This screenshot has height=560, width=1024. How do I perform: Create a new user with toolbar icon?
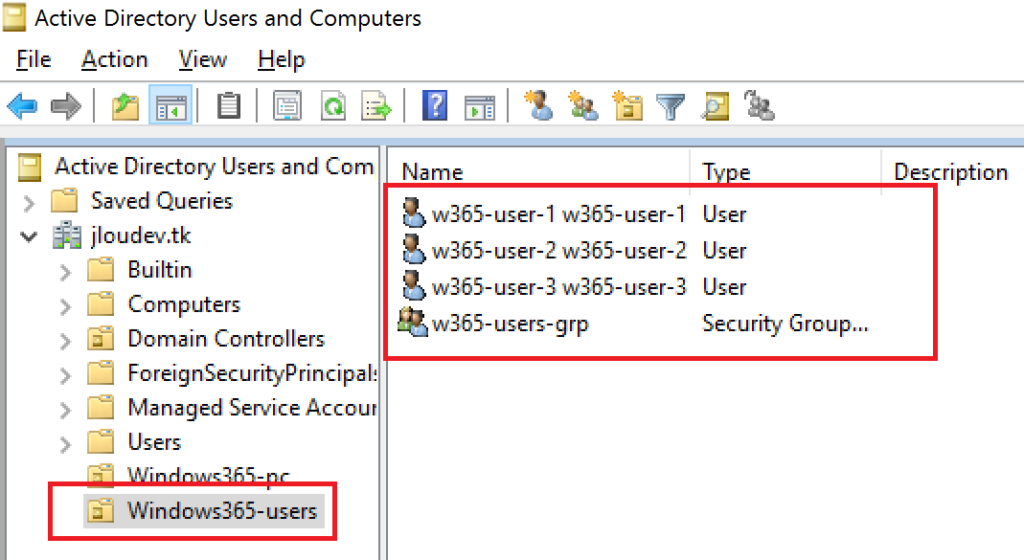point(539,105)
